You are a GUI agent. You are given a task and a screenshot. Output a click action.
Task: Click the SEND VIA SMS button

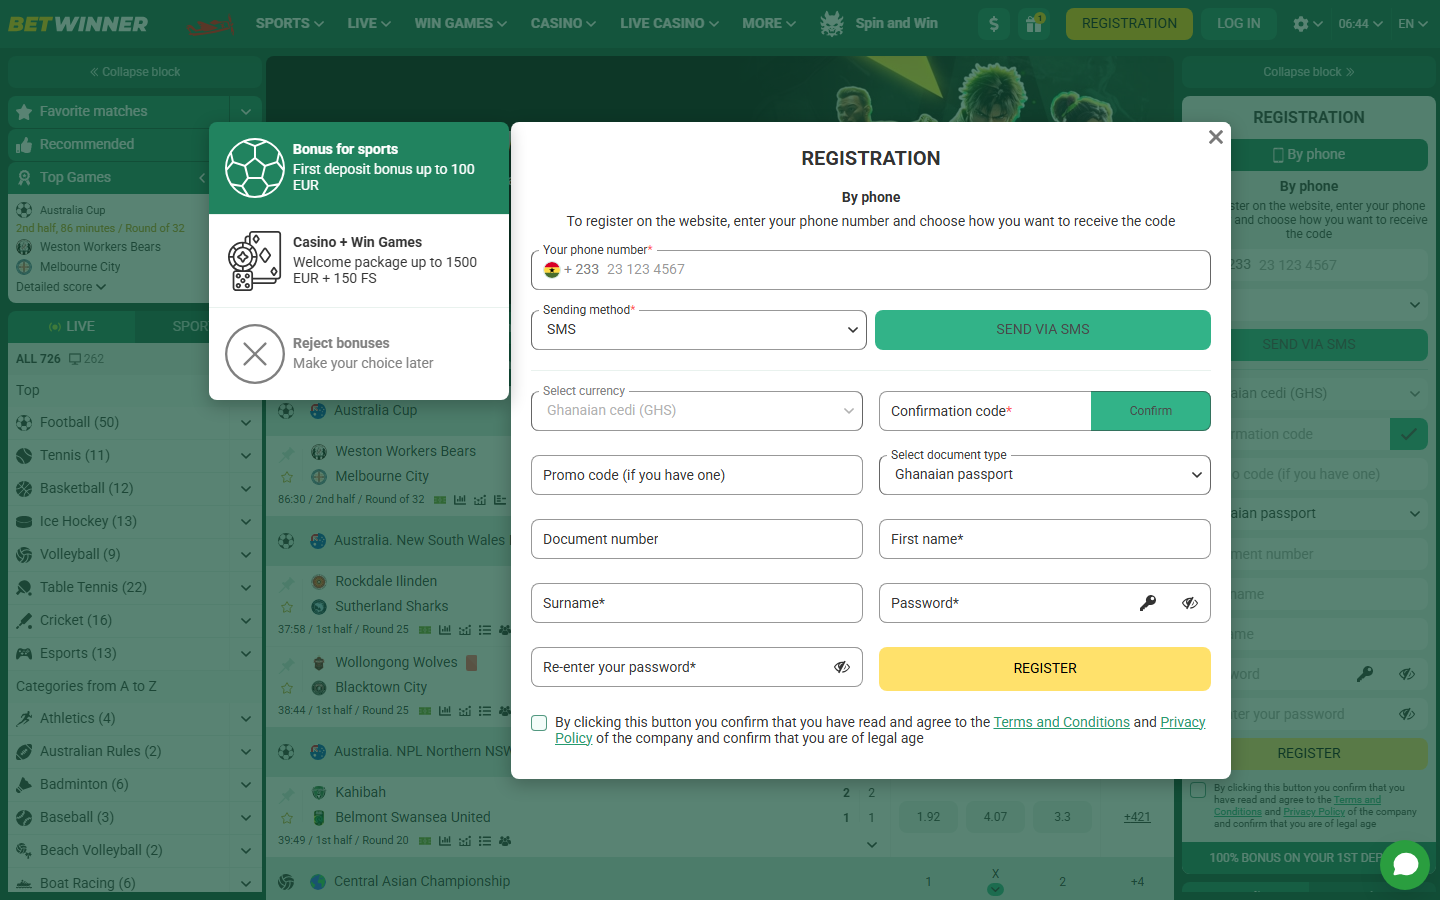1043,330
